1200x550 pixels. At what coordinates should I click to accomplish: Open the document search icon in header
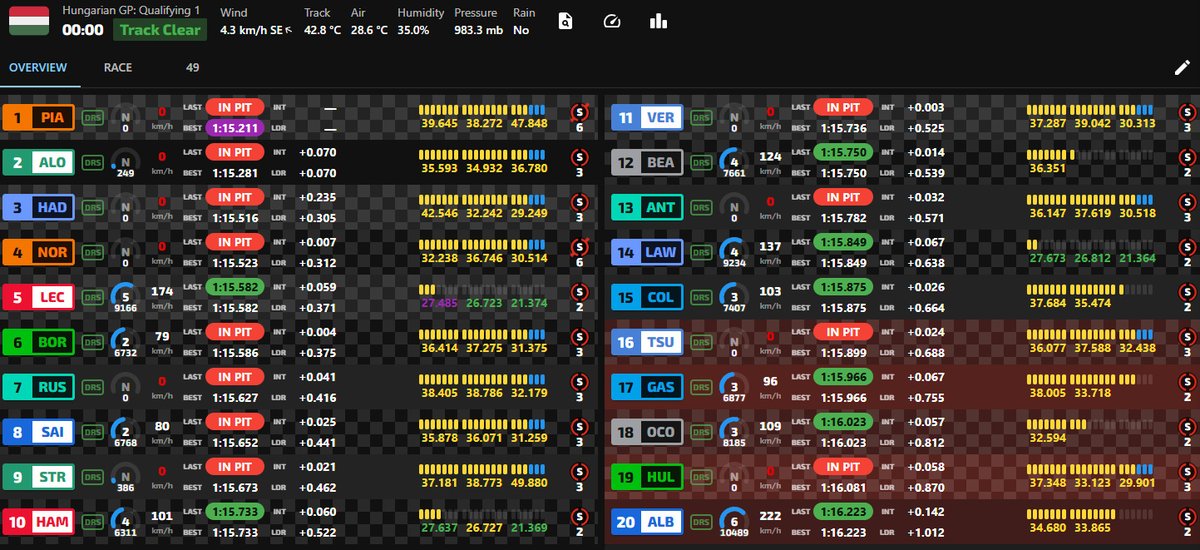(566, 21)
